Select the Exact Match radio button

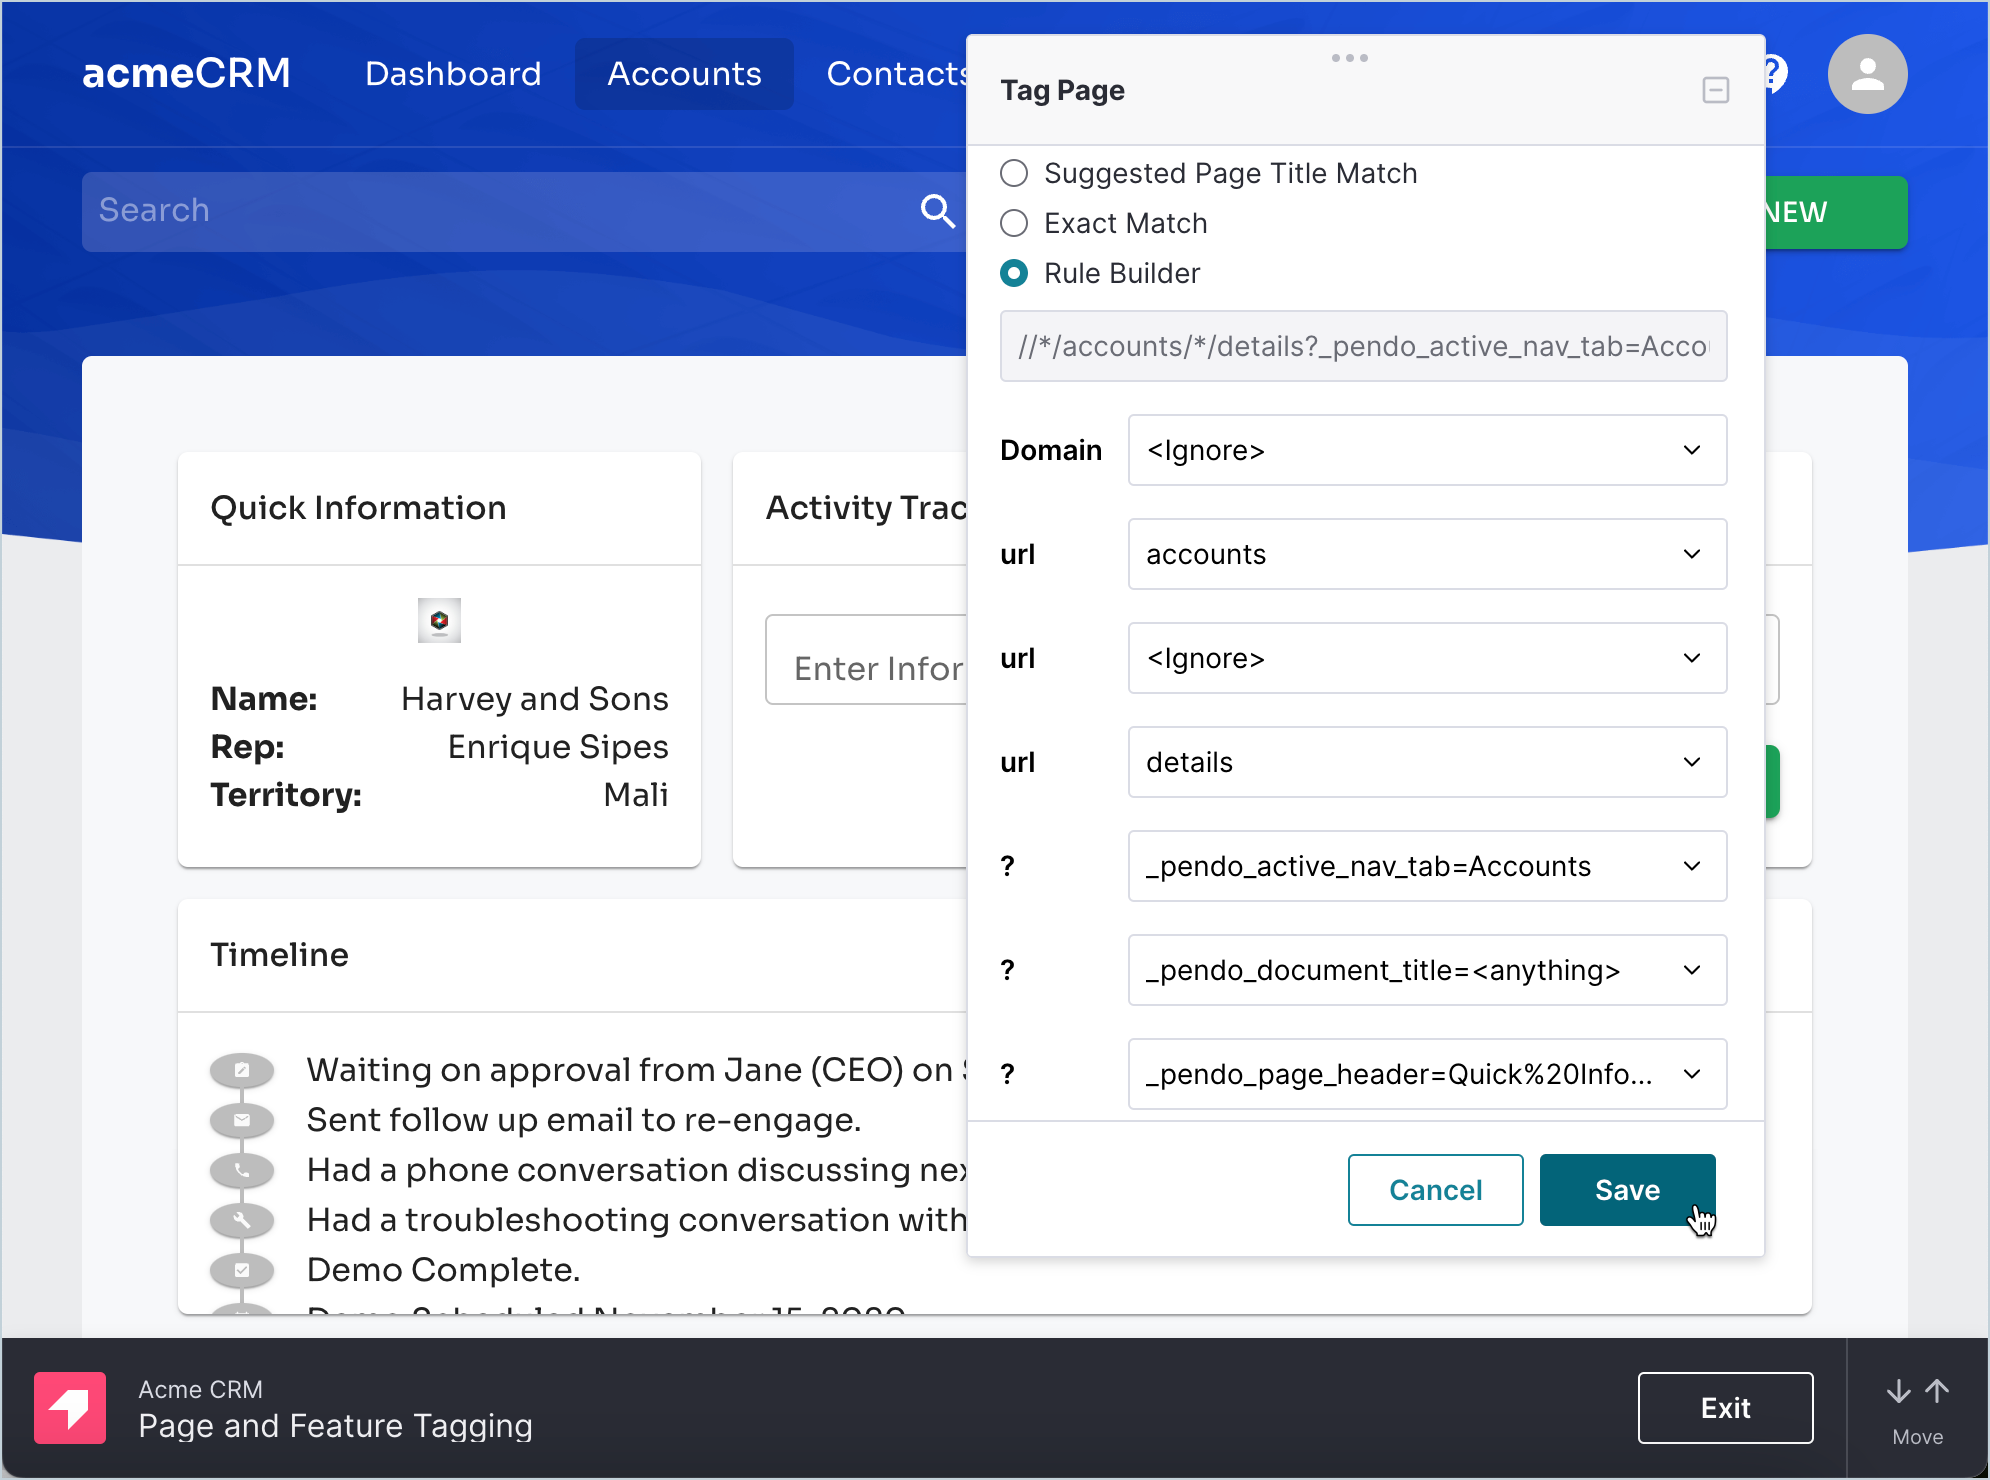coord(1014,223)
